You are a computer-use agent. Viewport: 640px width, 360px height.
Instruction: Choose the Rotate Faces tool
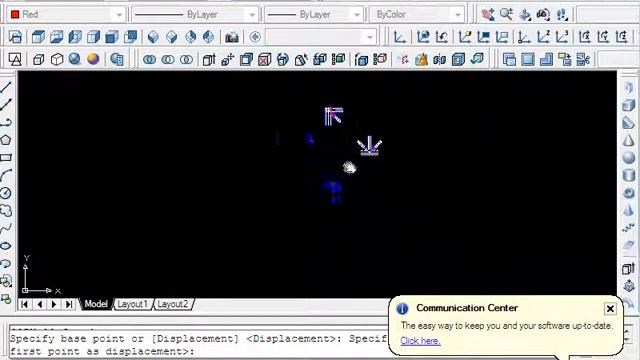[x=283, y=60]
